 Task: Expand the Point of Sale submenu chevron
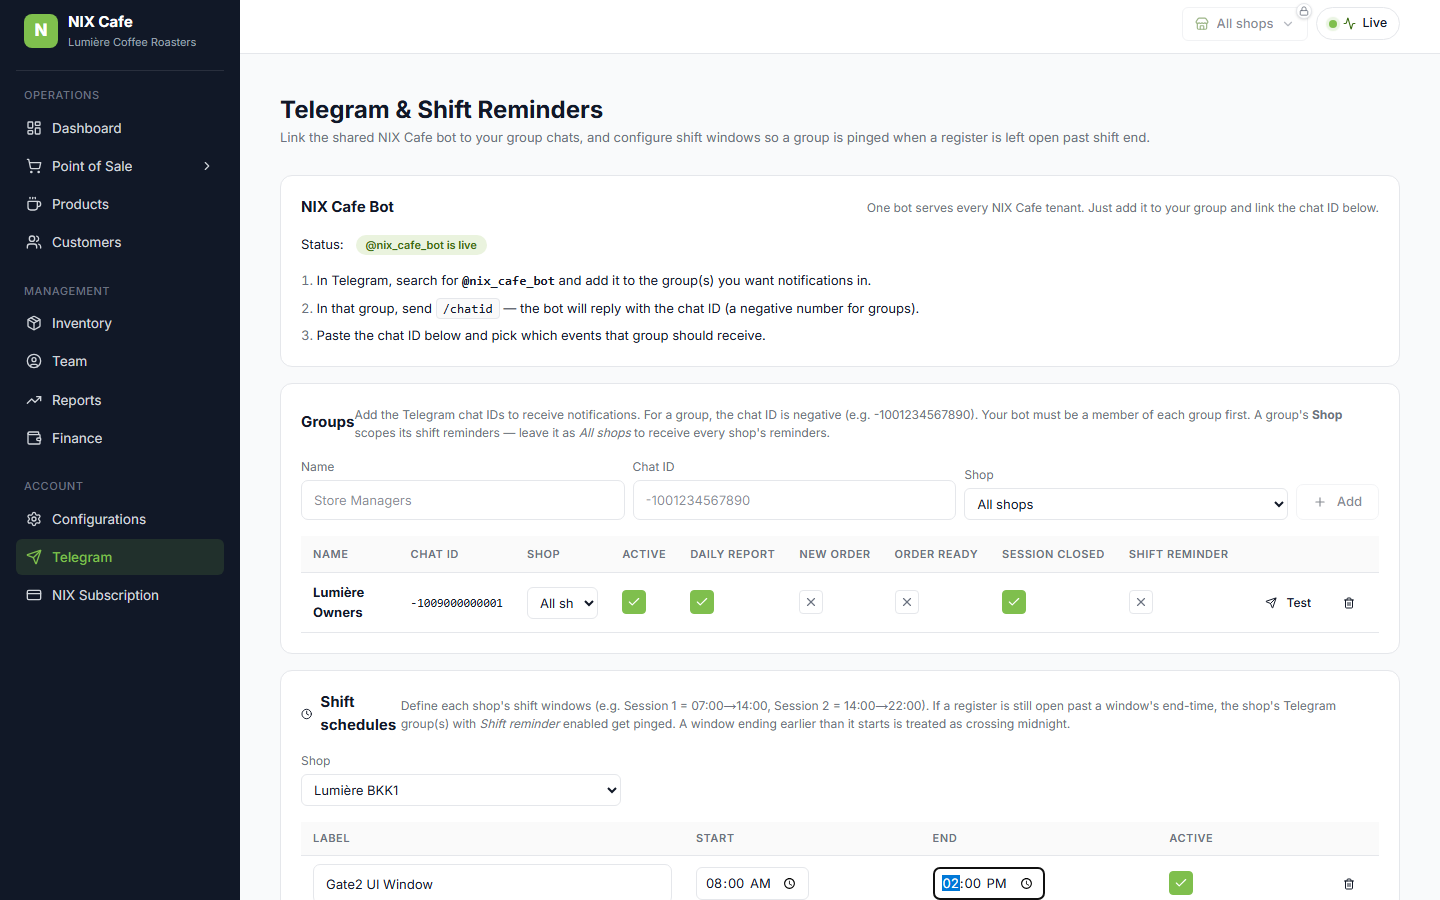(207, 166)
